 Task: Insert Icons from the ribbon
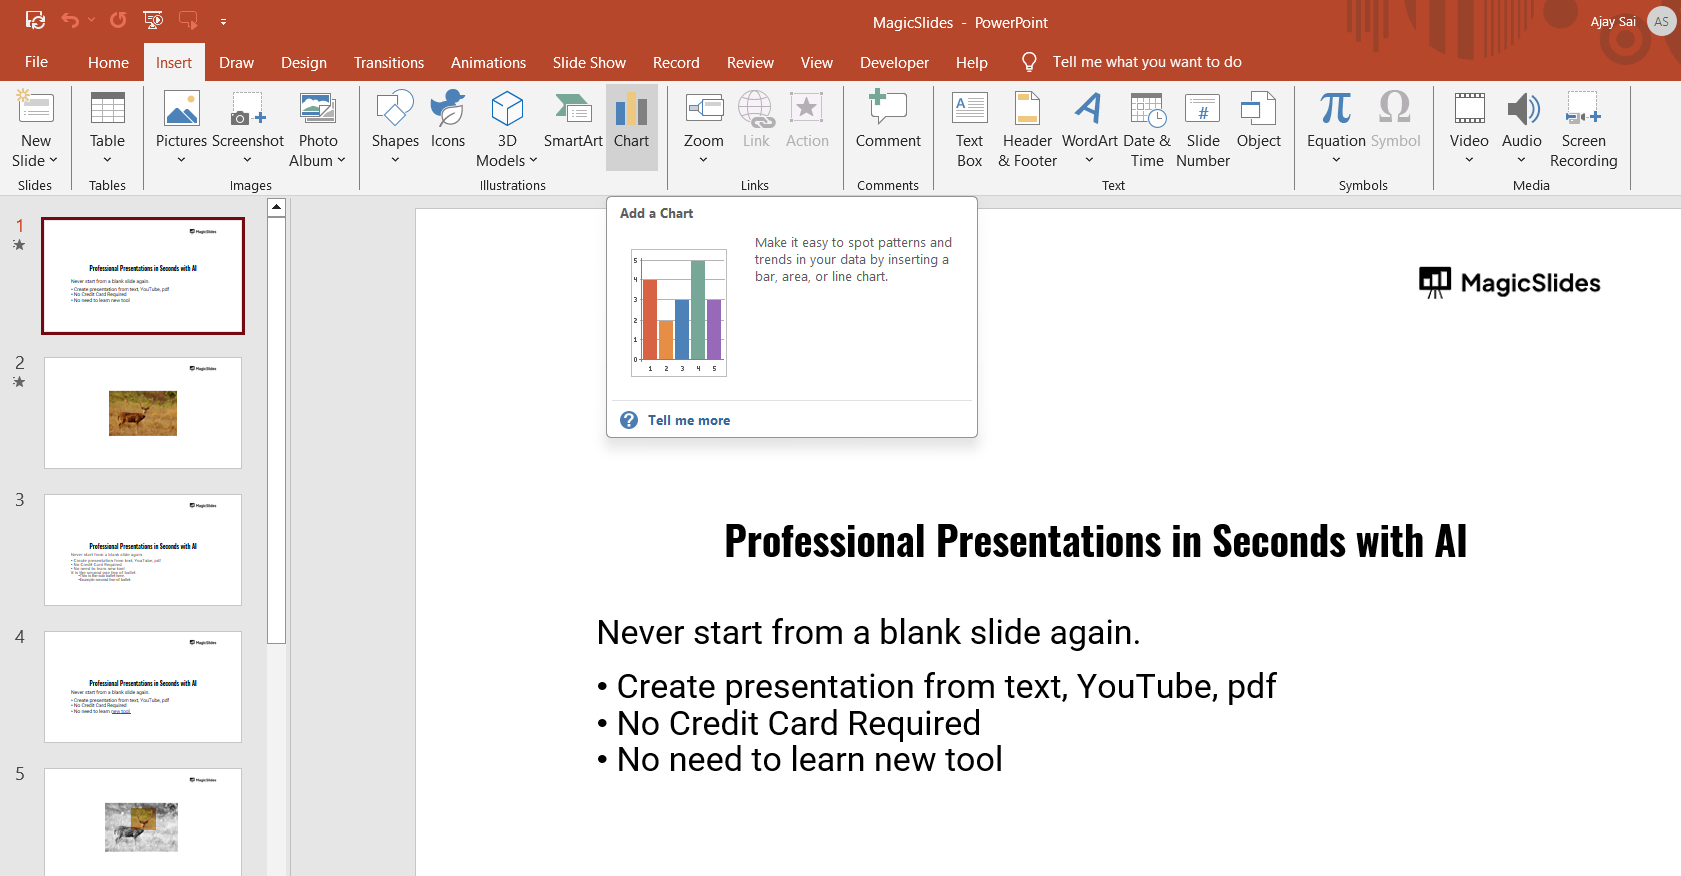pos(447,110)
